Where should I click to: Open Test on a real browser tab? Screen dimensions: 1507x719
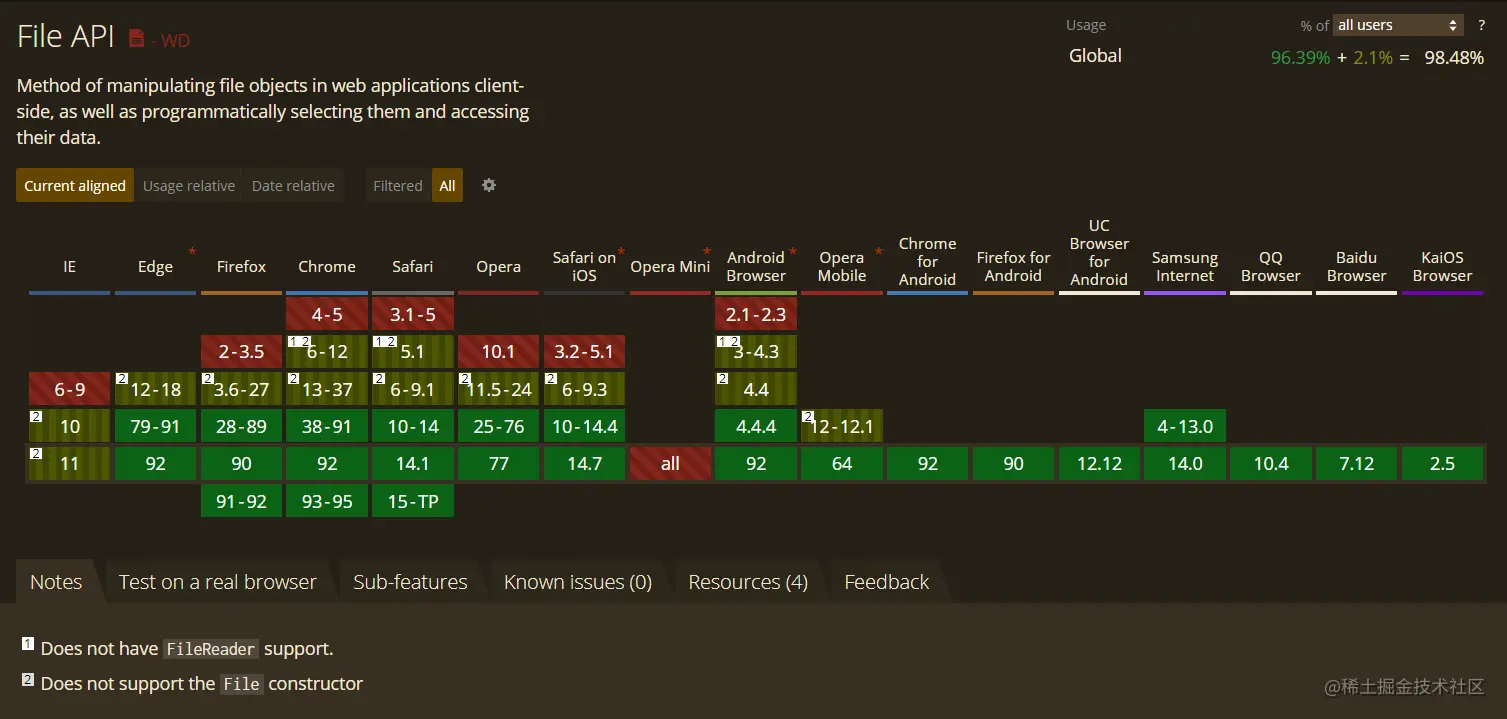(217, 582)
